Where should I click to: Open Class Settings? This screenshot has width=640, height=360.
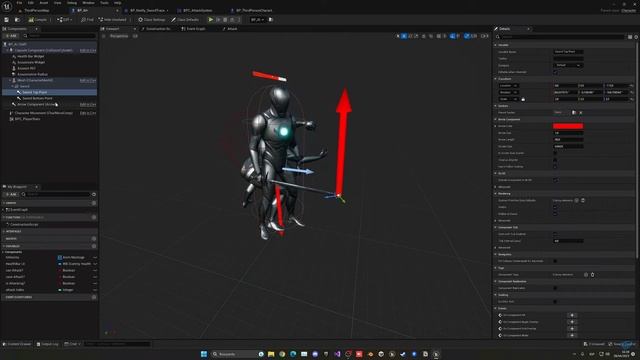[152, 20]
